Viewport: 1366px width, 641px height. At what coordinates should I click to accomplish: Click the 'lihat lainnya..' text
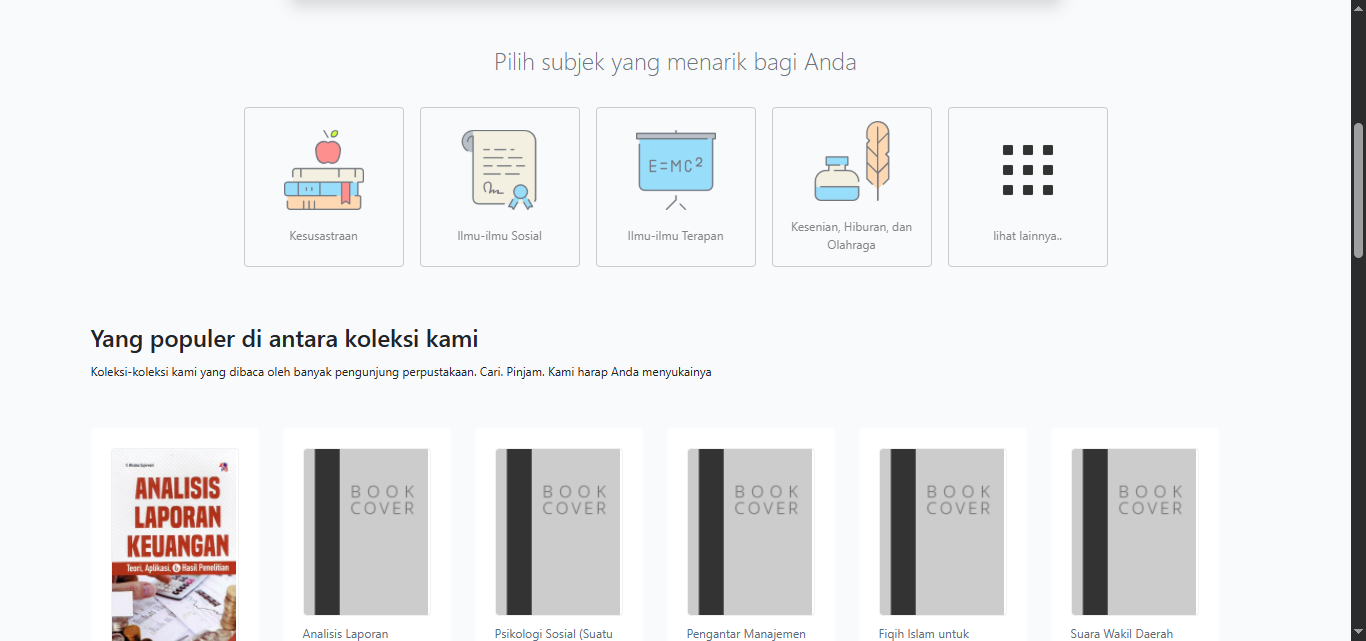pos(1028,236)
